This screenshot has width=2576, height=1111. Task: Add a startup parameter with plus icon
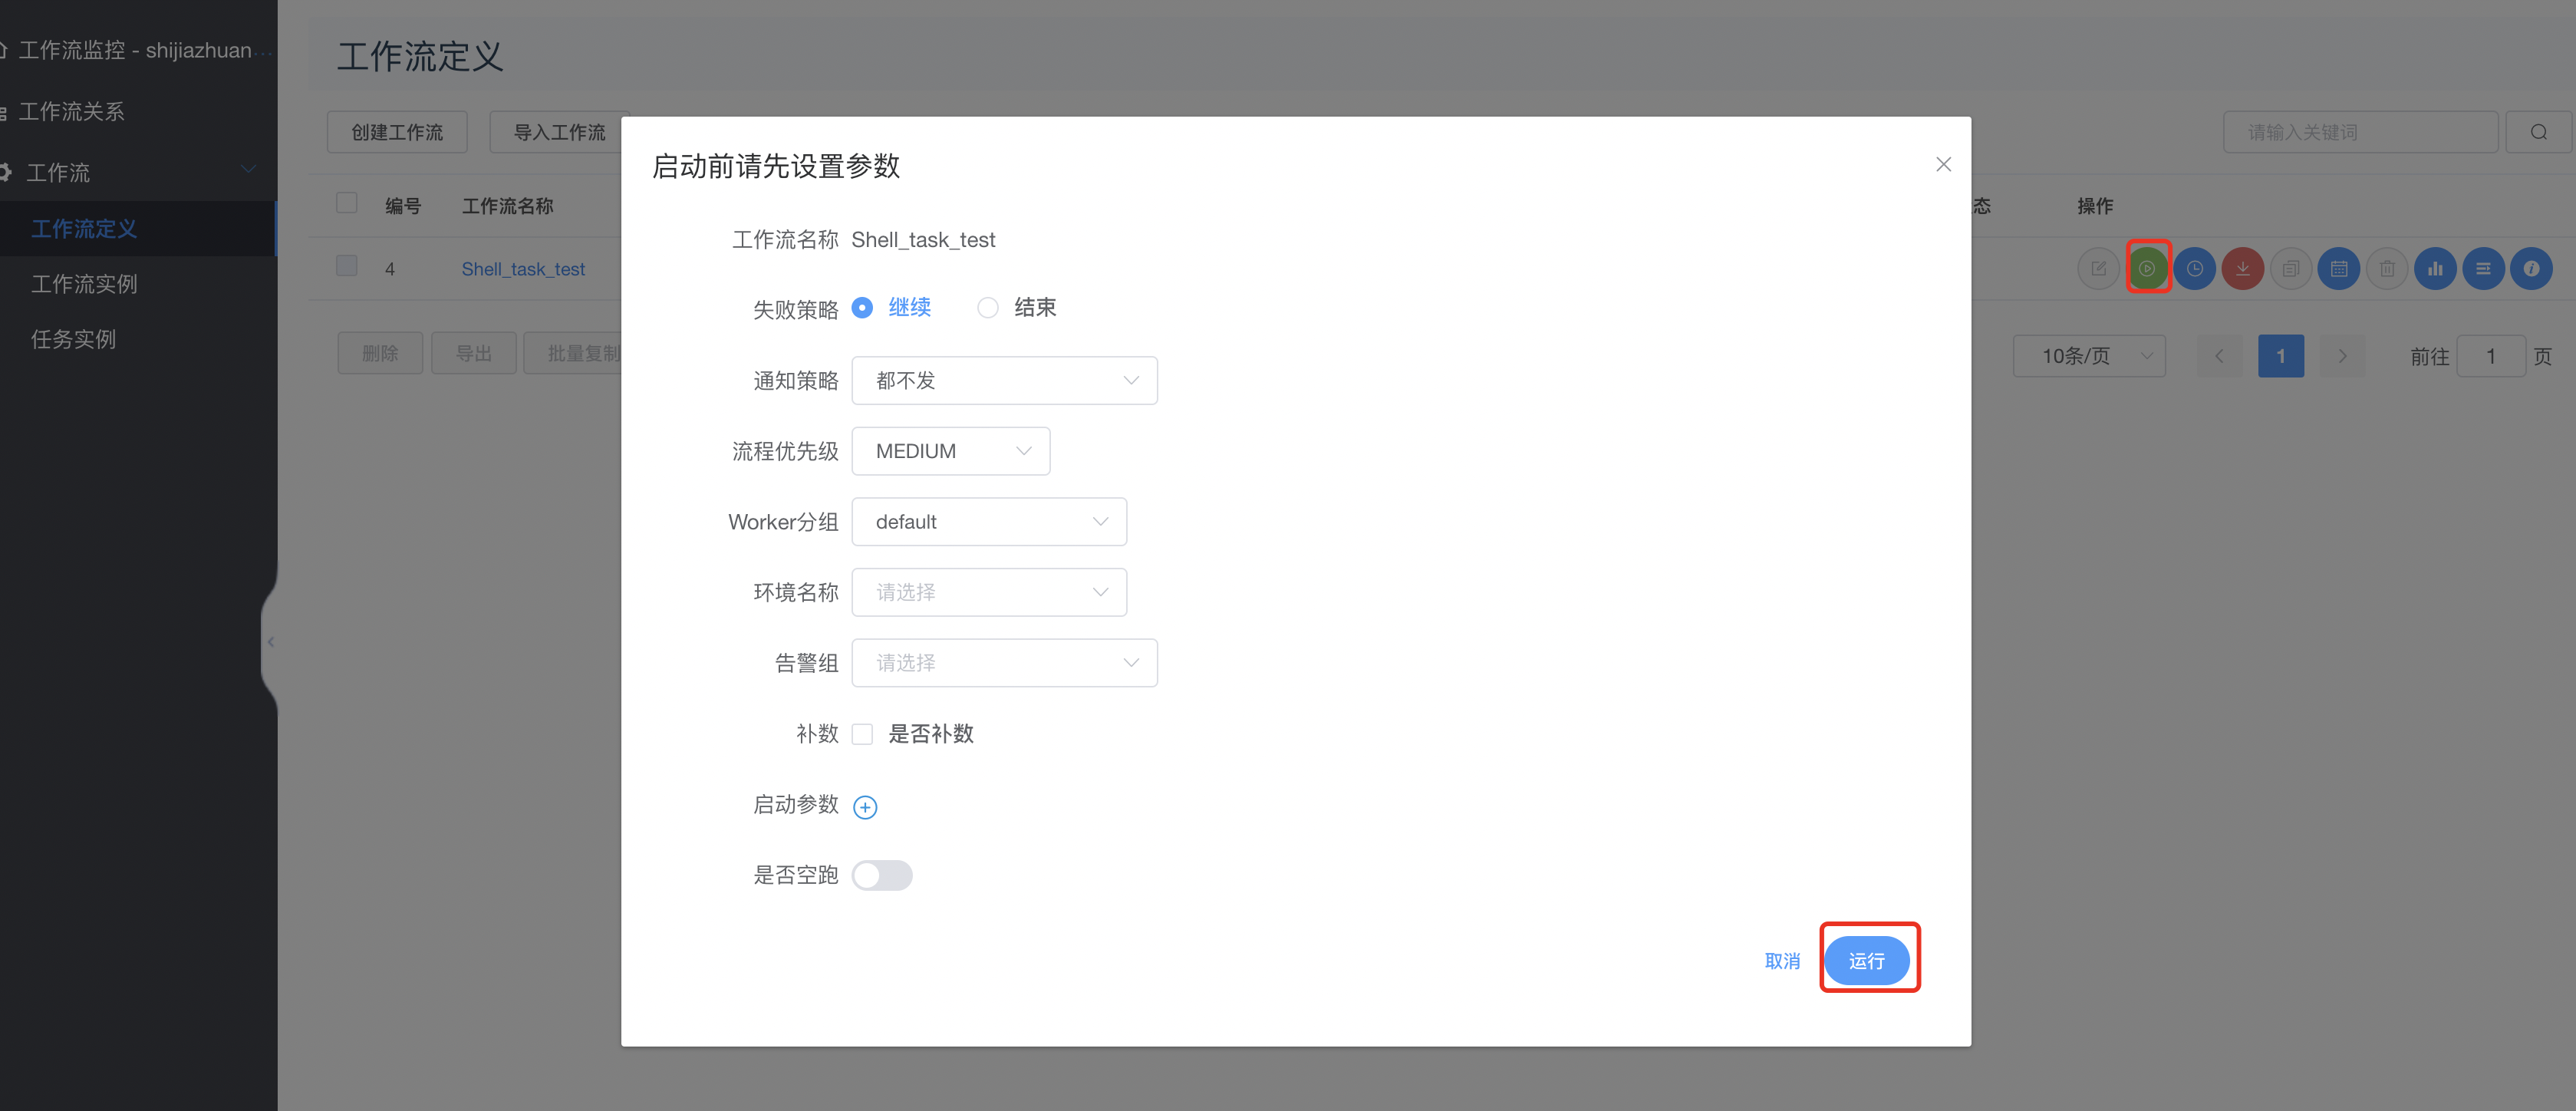(865, 807)
